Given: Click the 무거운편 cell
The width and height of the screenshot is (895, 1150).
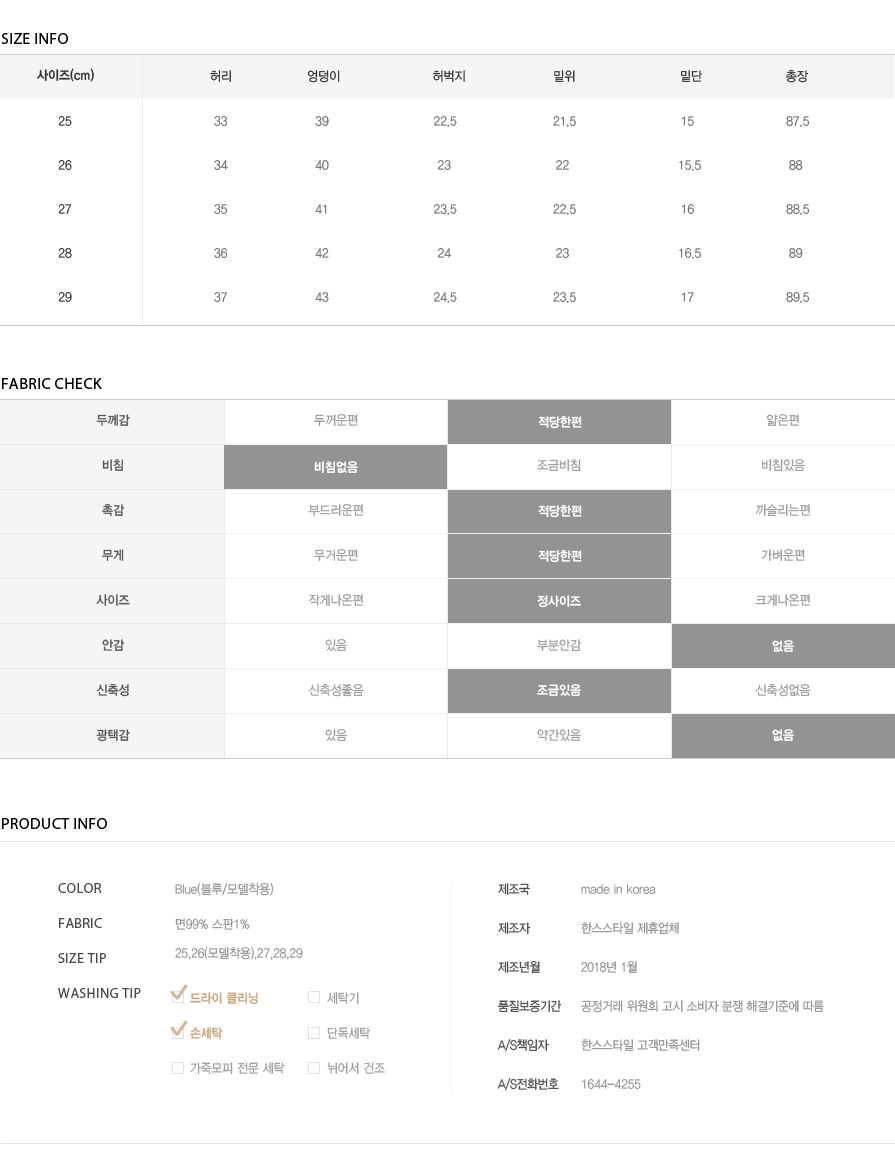Looking at the screenshot, I should 336,555.
